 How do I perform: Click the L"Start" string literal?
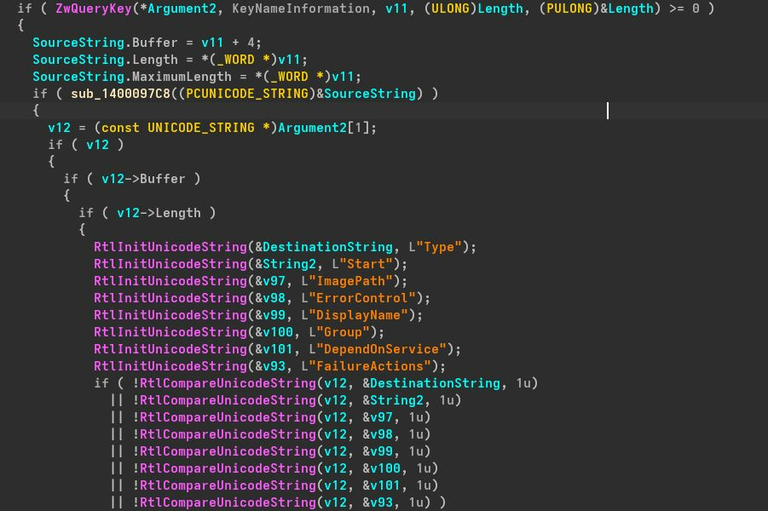(x=362, y=264)
